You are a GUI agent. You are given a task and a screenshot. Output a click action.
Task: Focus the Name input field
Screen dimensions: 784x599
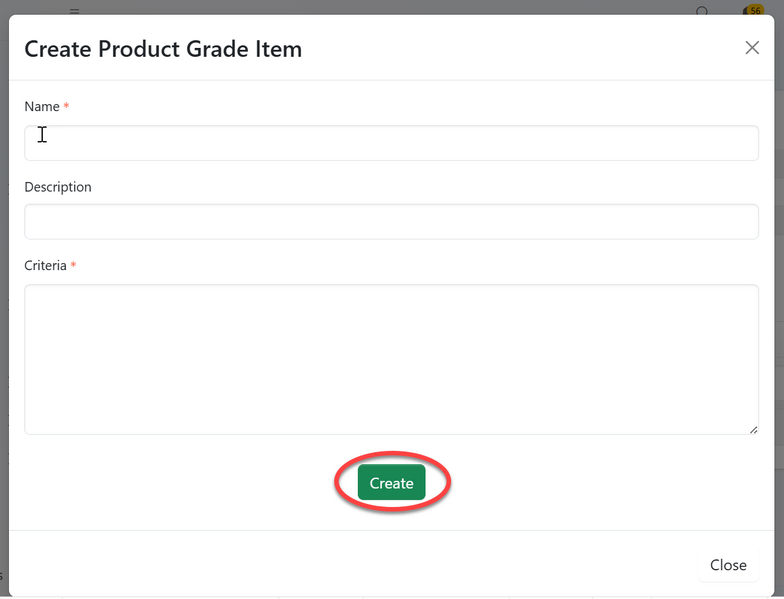coord(391,143)
